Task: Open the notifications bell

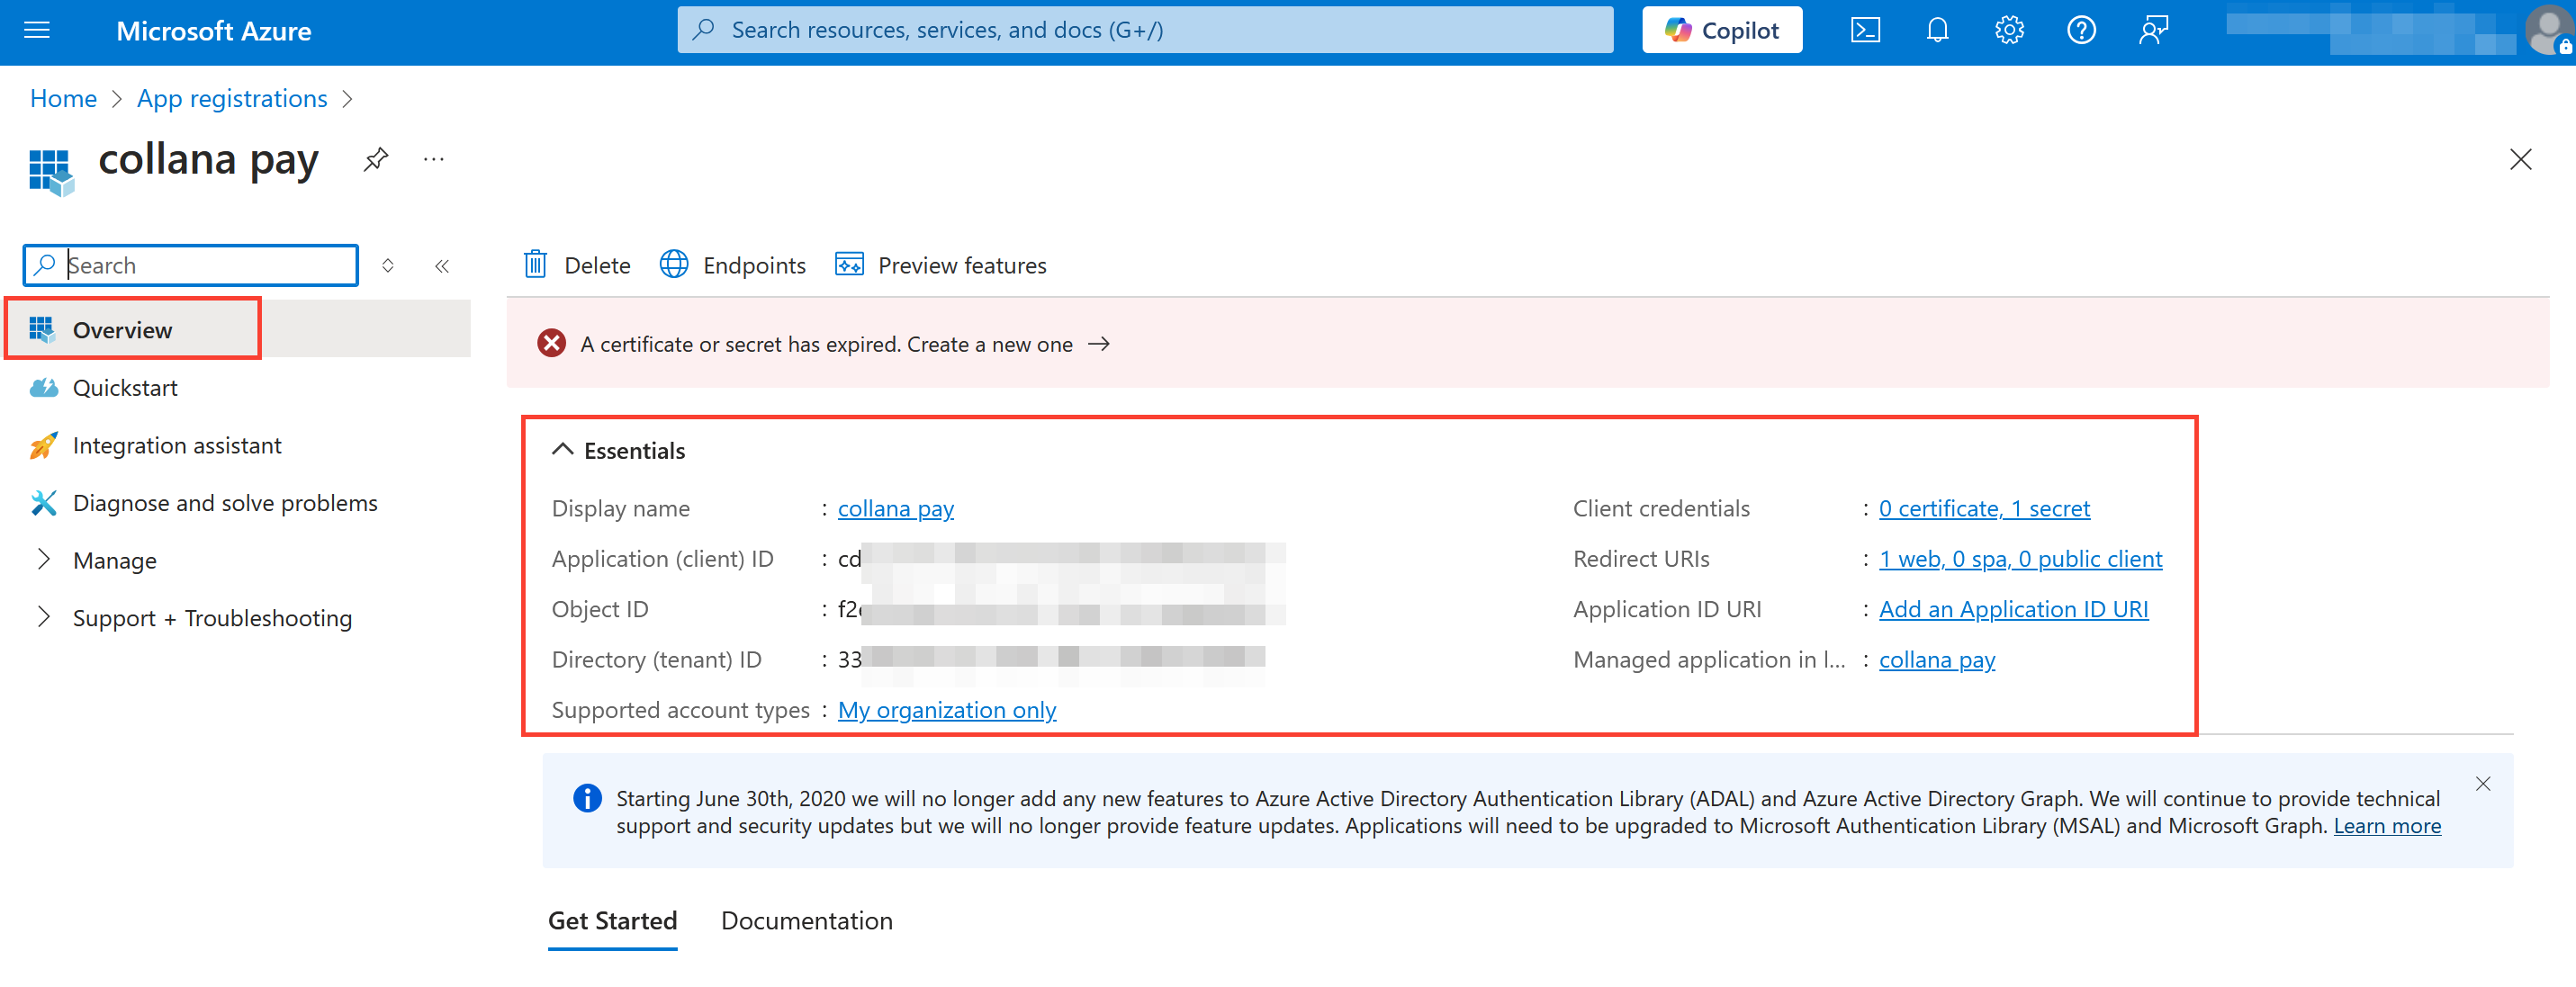Action: pyautogui.click(x=1937, y=30)
